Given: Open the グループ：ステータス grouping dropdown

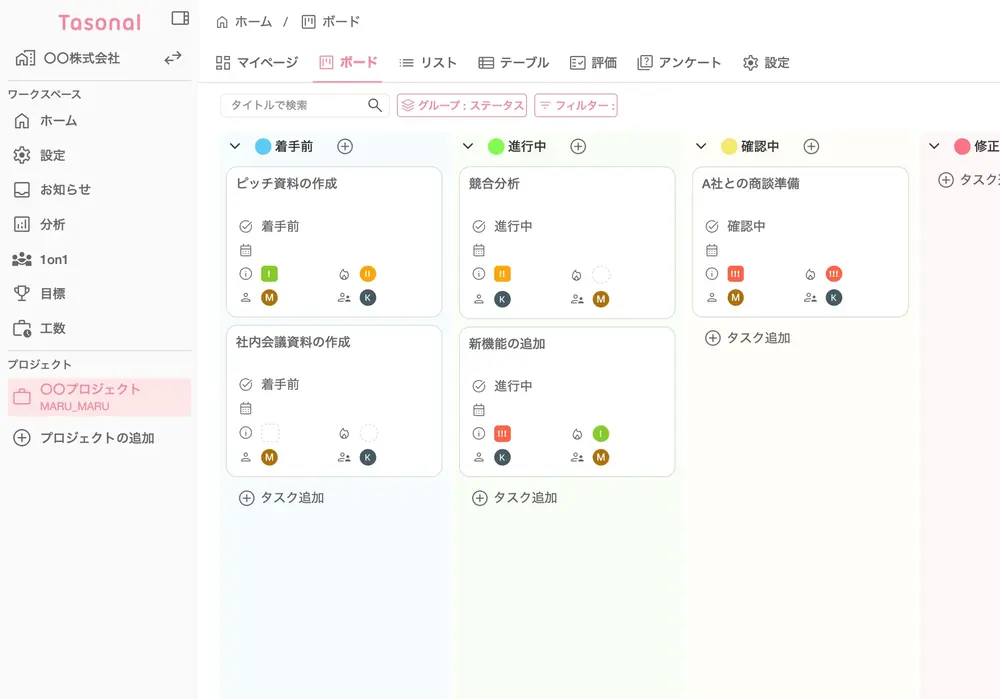Looking at the screenshot, I should (462, 105).
